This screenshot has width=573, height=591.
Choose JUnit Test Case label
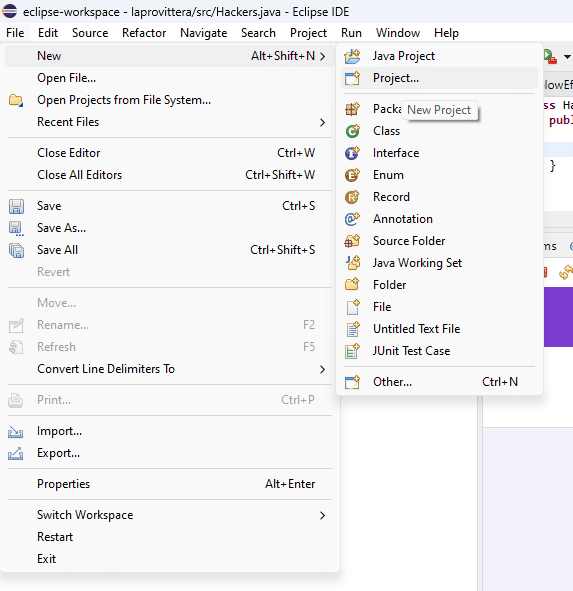[x=411, y=351]
